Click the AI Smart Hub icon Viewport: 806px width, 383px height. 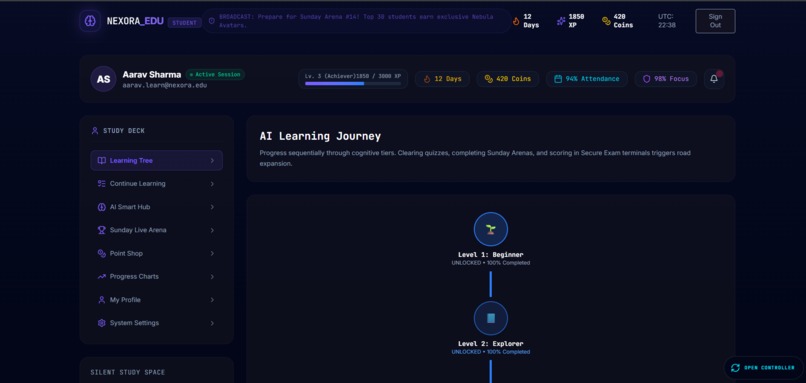pos(101,207)
